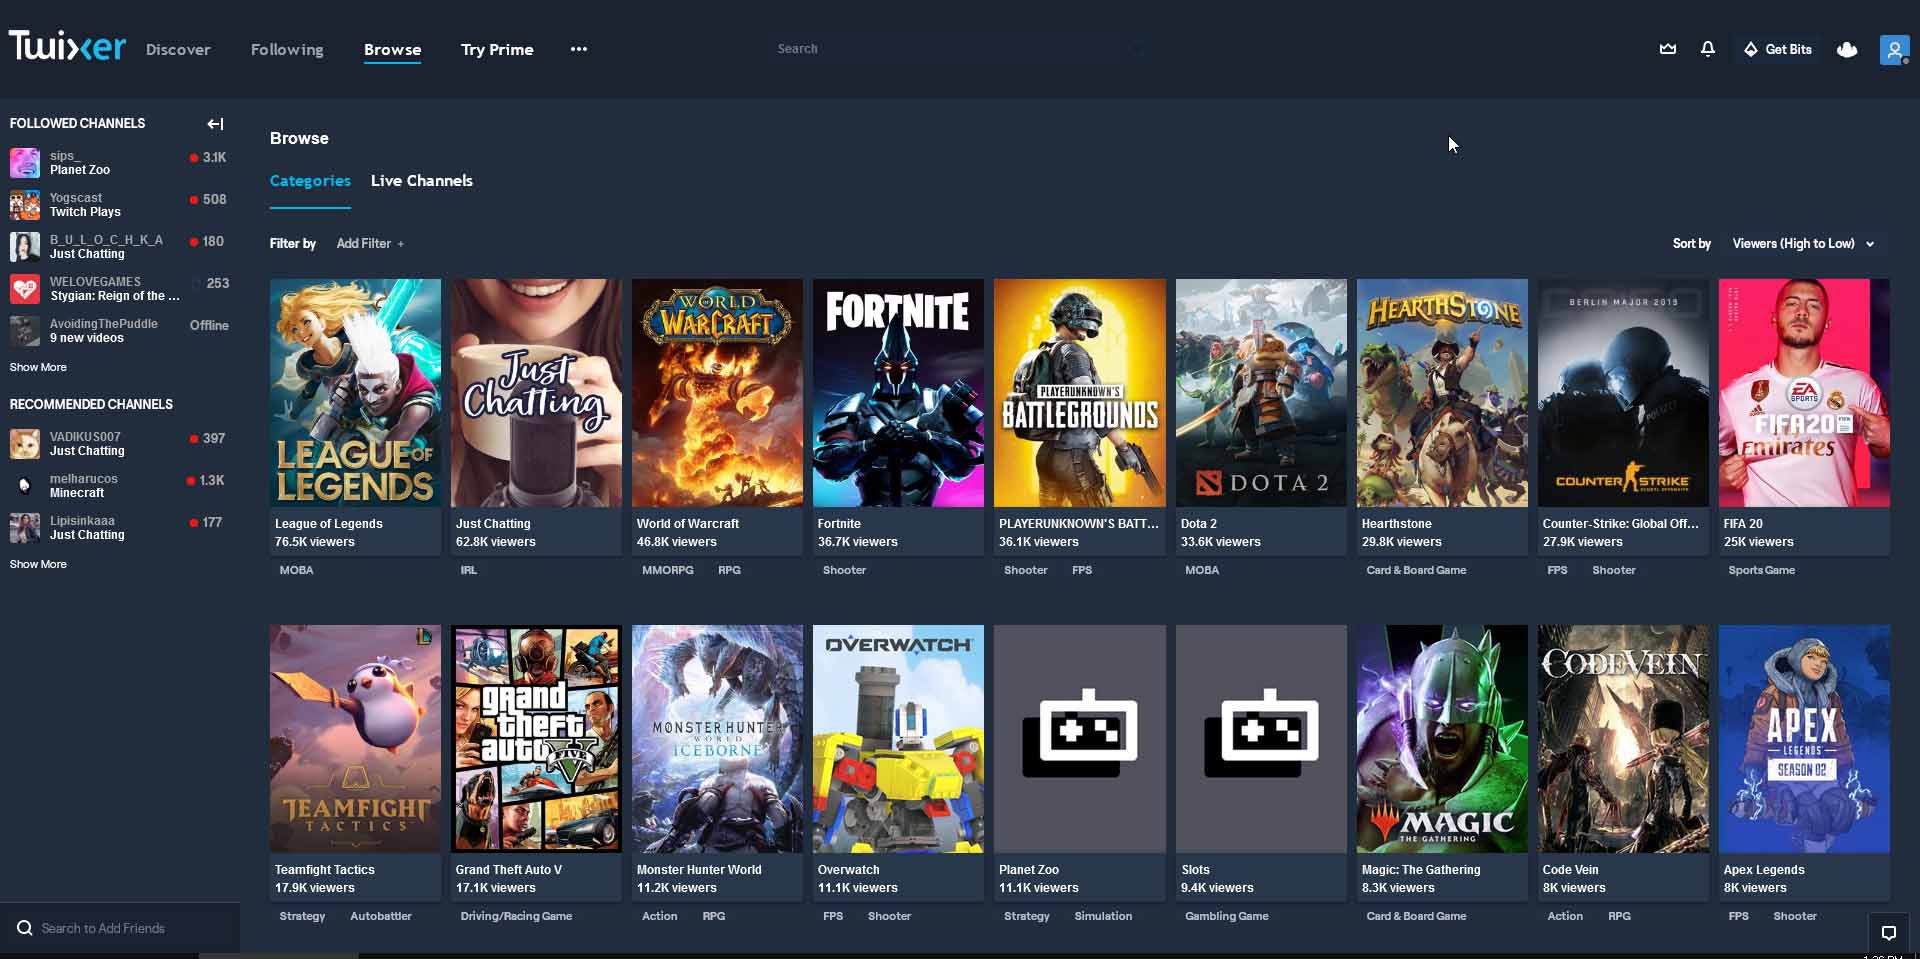Open the Dota 2 cover thumbnail
The image size is (1920, 959).
pos(1261,393)
